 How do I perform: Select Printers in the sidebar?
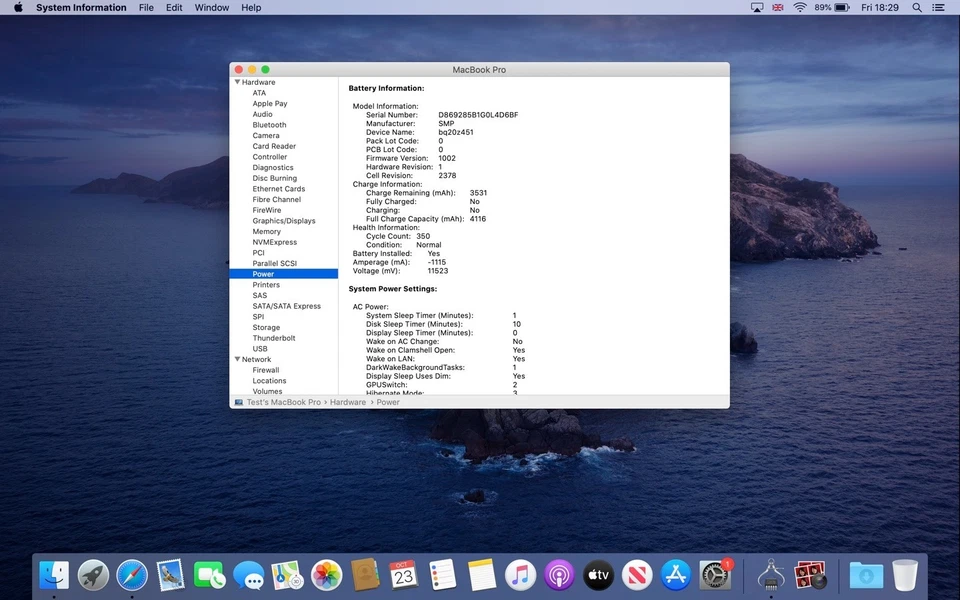point(266,285)
